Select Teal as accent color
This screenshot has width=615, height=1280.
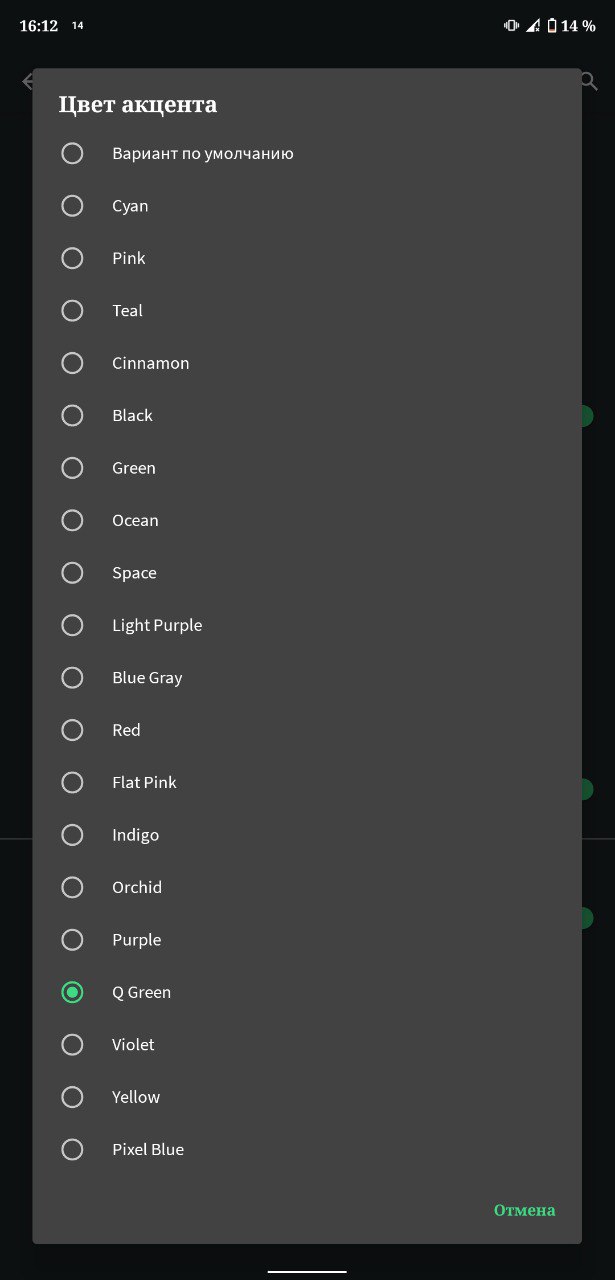click(x=307, y=311)
